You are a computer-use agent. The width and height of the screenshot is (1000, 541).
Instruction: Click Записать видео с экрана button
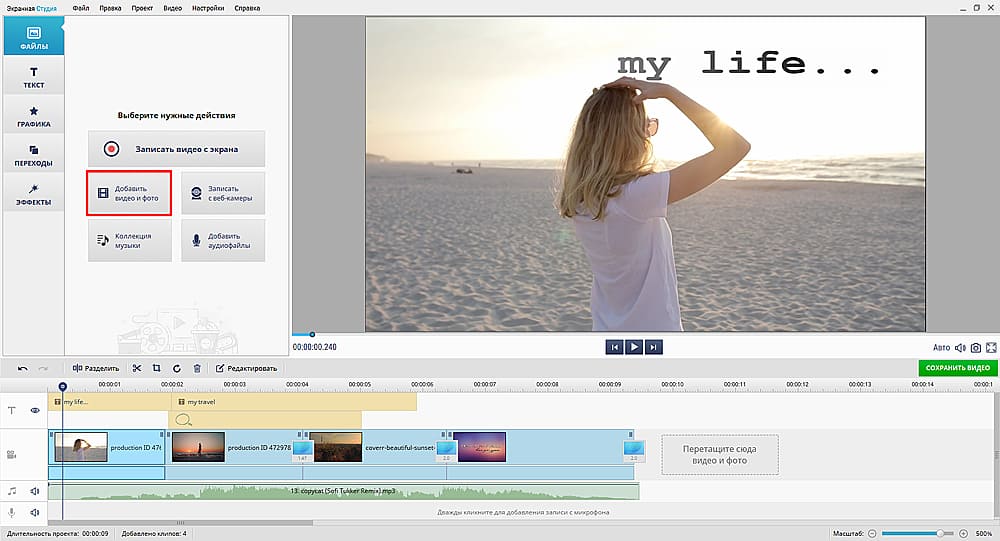point(177,149)
